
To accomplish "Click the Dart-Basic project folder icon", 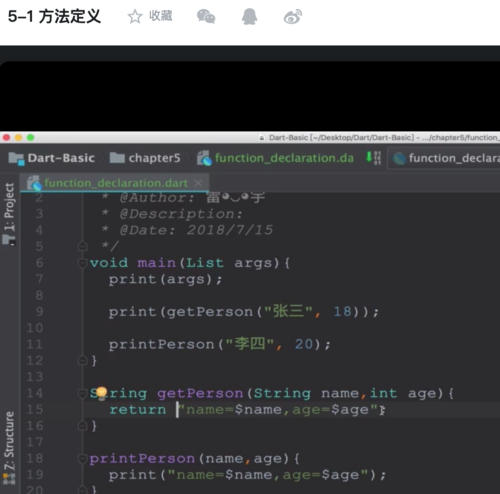I will click(16, 158).
